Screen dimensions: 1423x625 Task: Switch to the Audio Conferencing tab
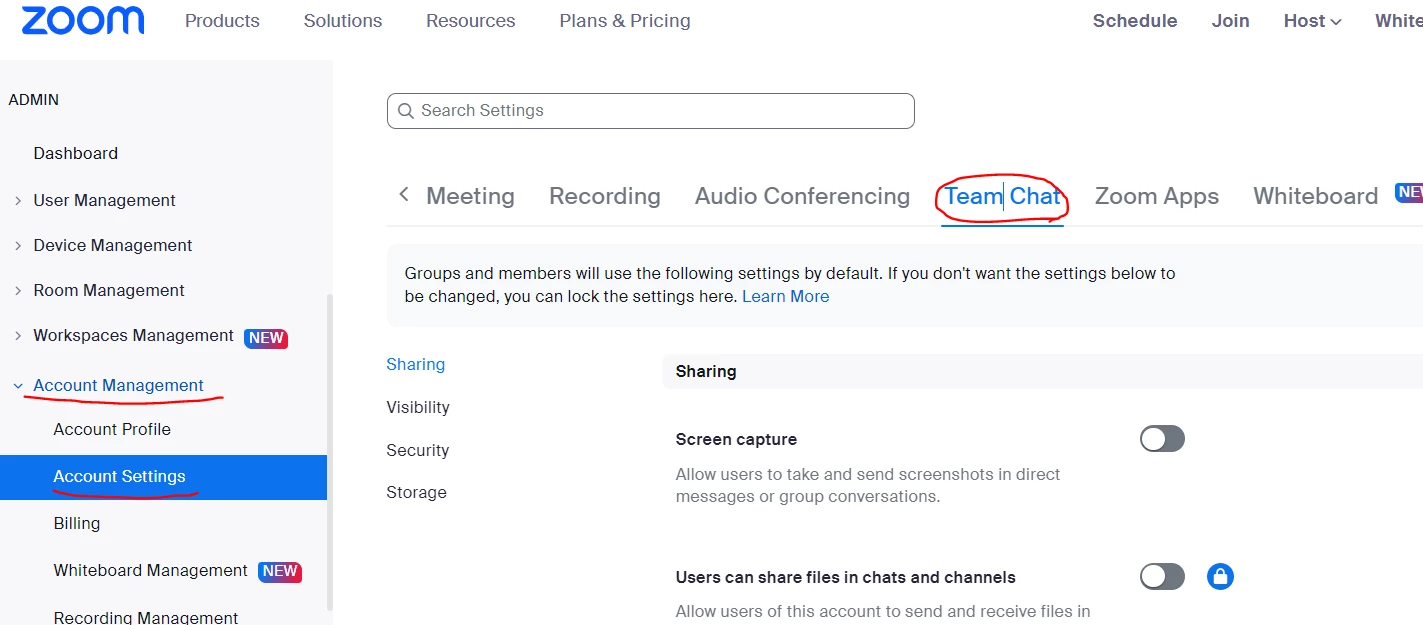802,196
